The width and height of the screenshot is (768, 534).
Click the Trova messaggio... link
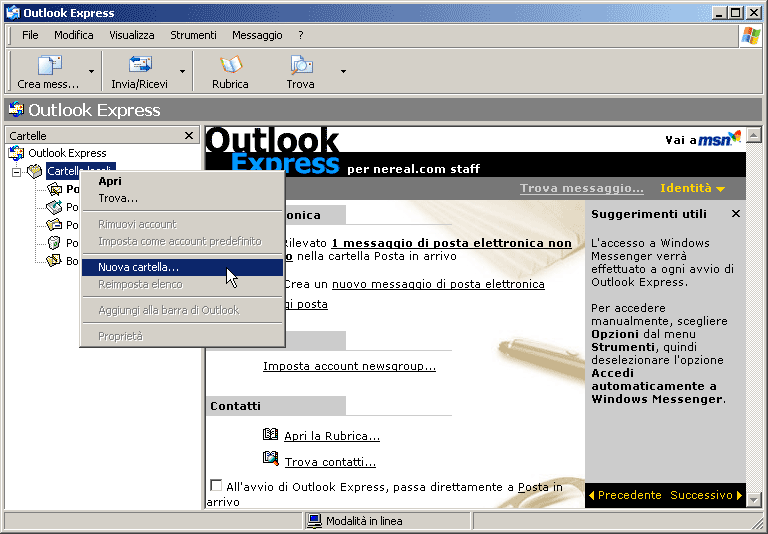(582, 188)
